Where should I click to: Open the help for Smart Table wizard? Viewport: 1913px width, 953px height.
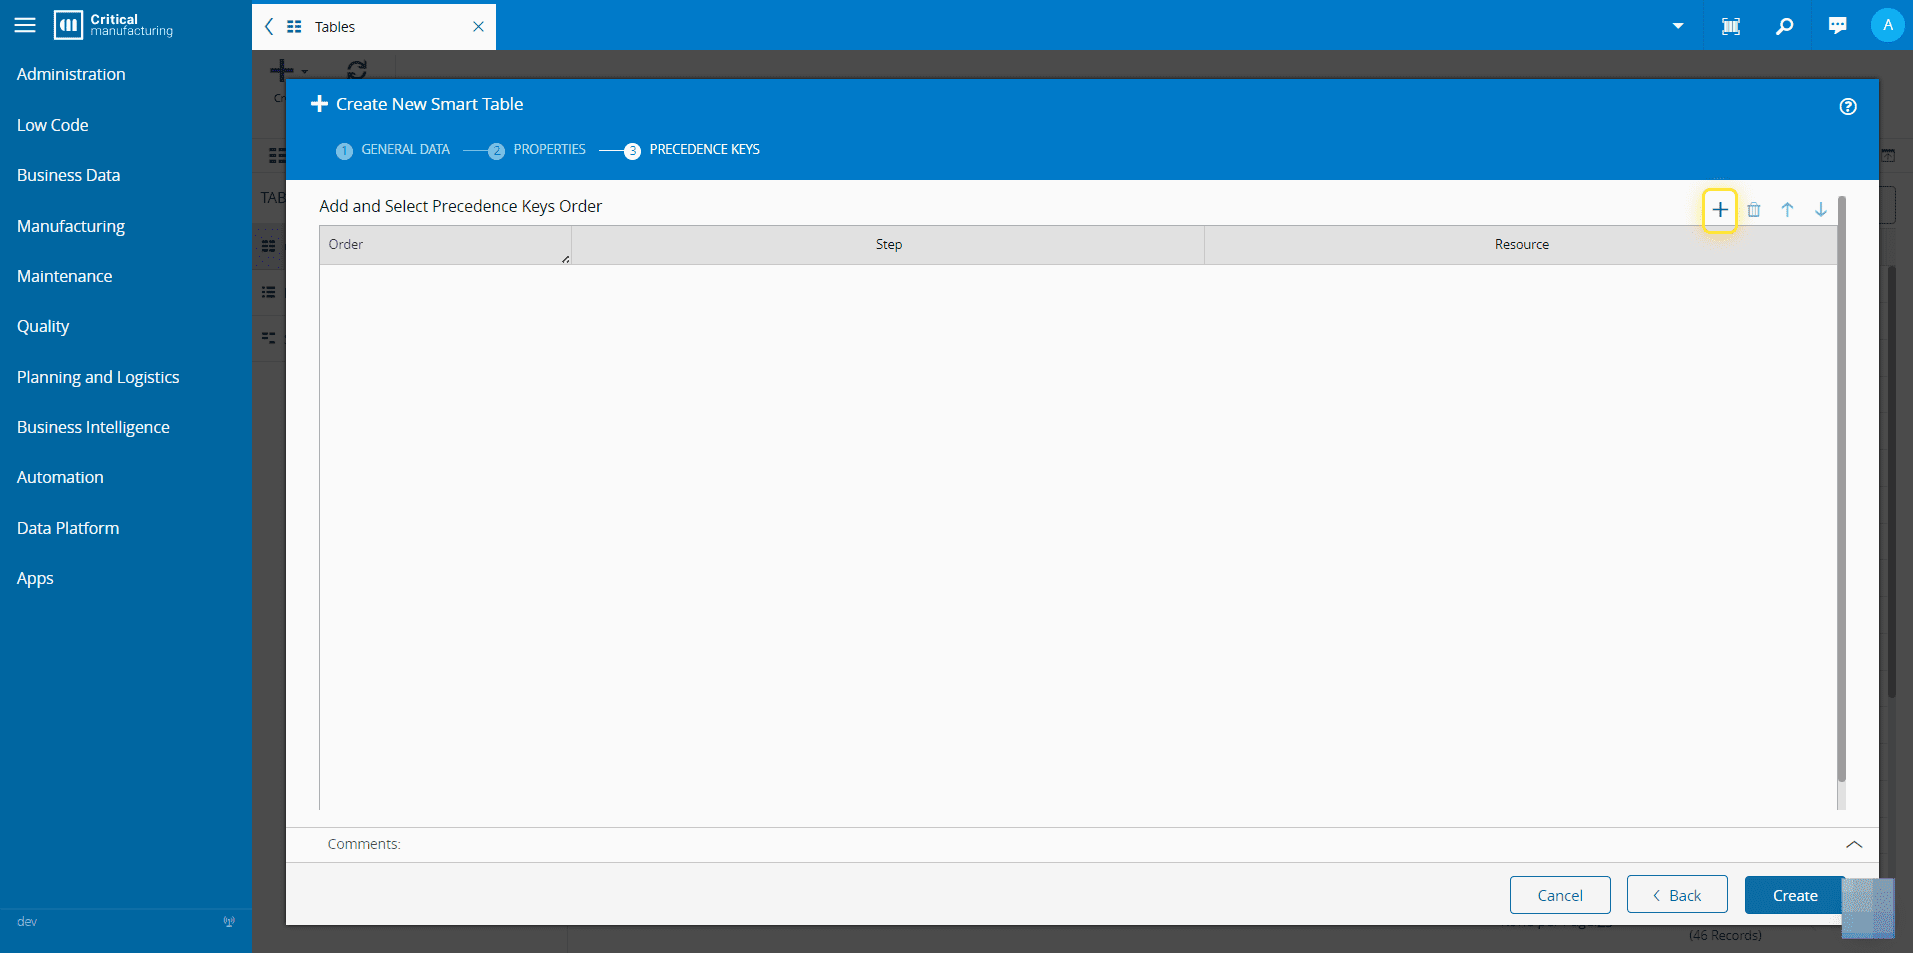(1848, 107)
